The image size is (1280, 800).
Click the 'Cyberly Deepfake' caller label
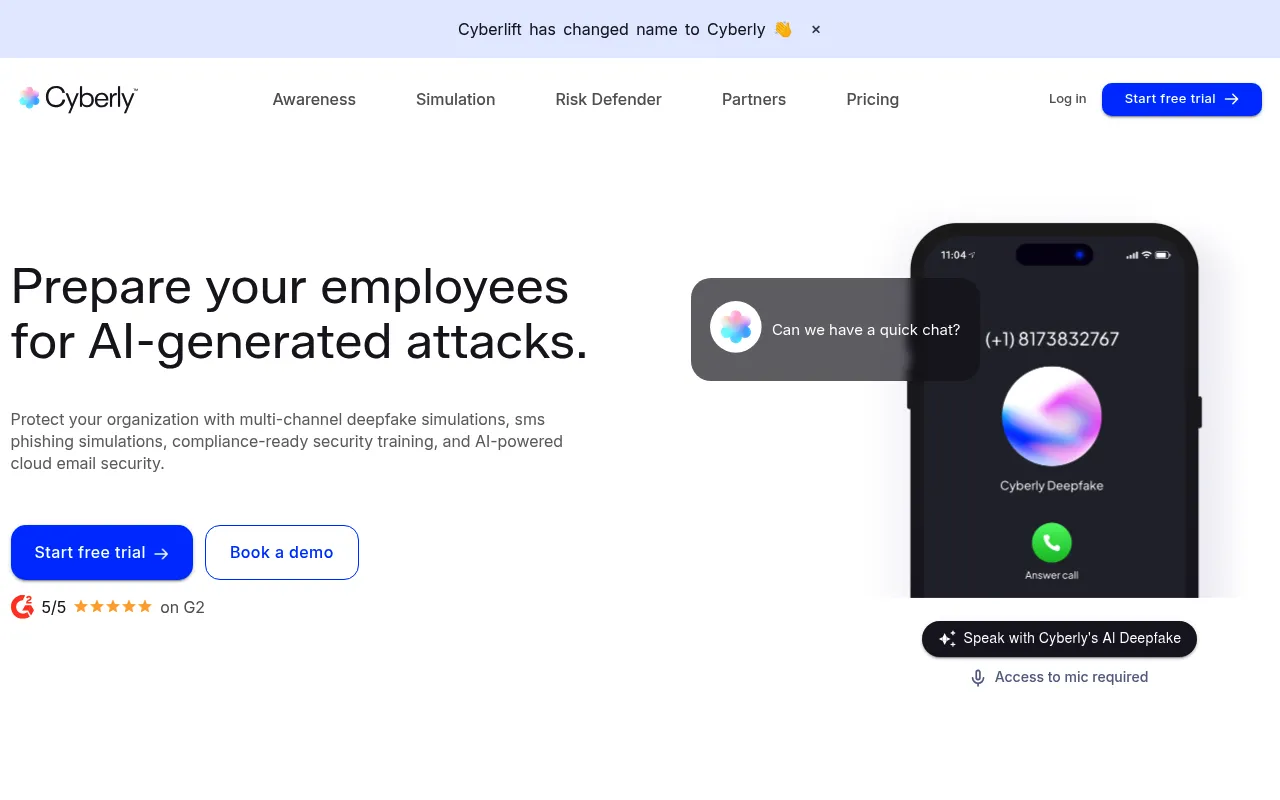(1052, 486)
